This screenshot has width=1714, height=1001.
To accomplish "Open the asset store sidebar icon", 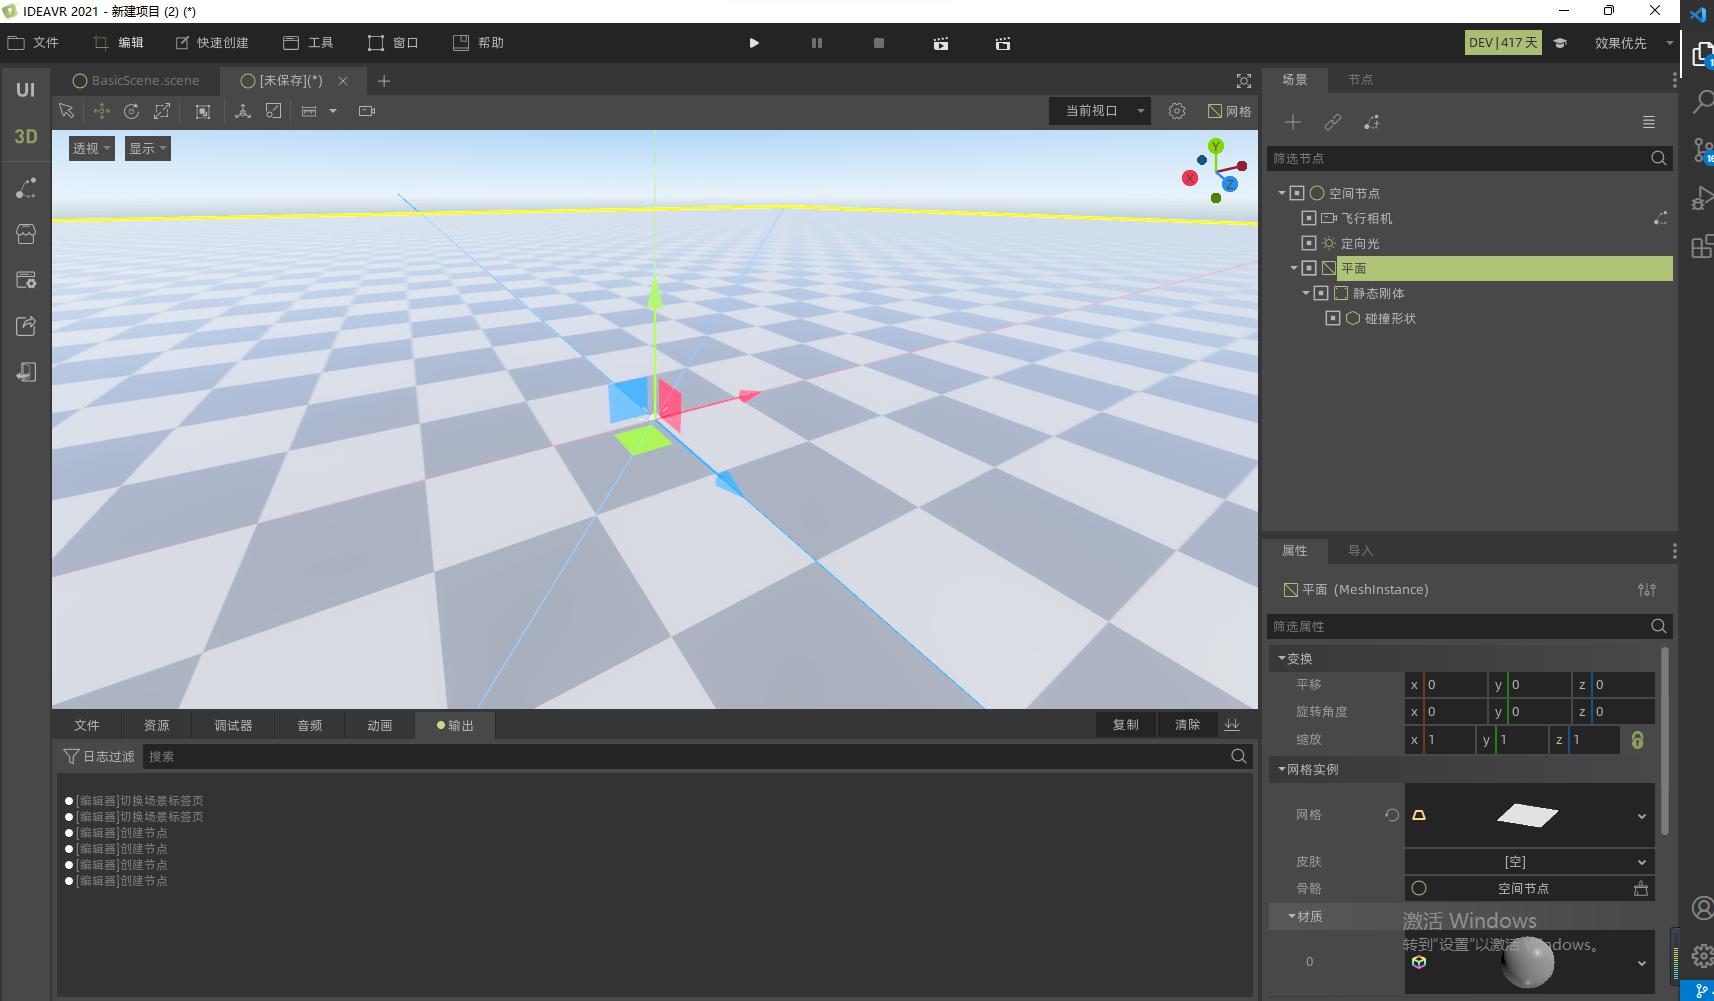I will [26, 234].
